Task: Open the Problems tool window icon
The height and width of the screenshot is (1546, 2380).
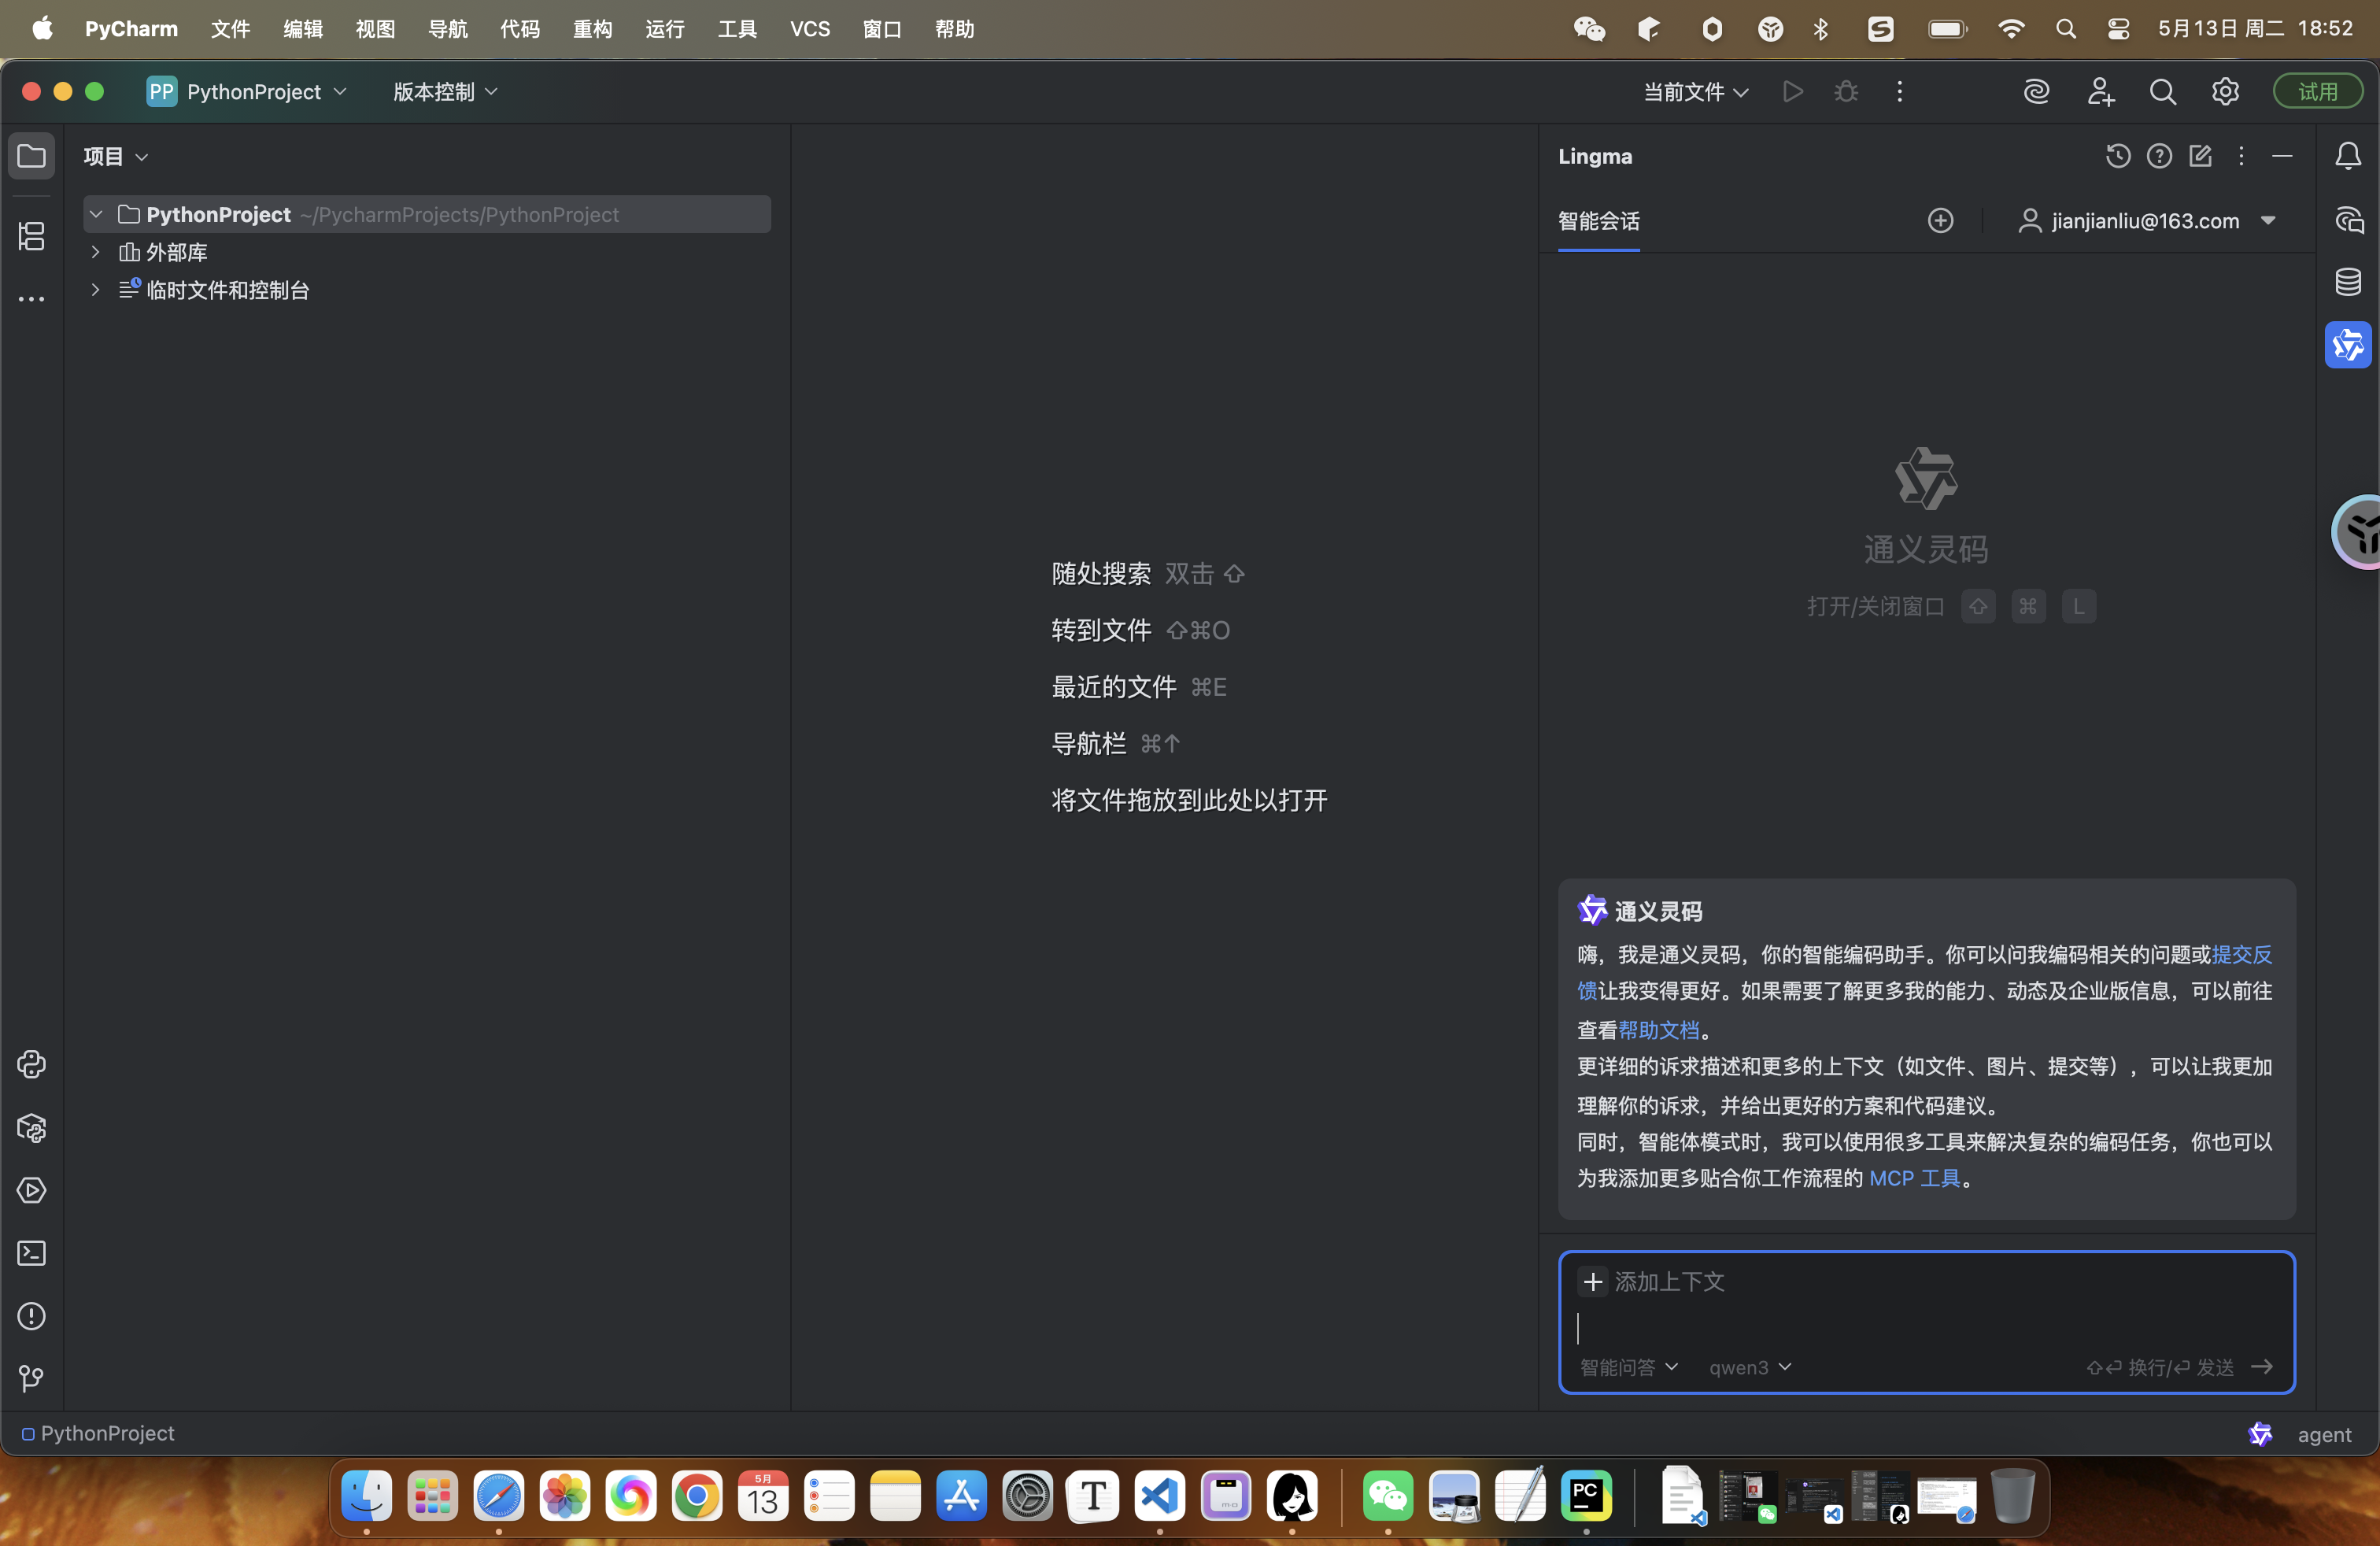Action: (x=32, y=1316)
